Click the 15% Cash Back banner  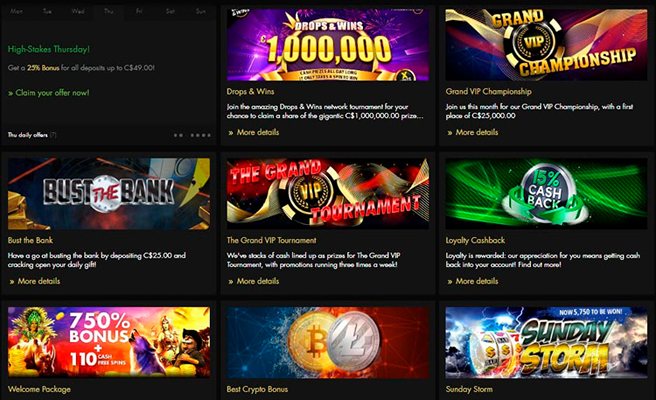[546, 194]
